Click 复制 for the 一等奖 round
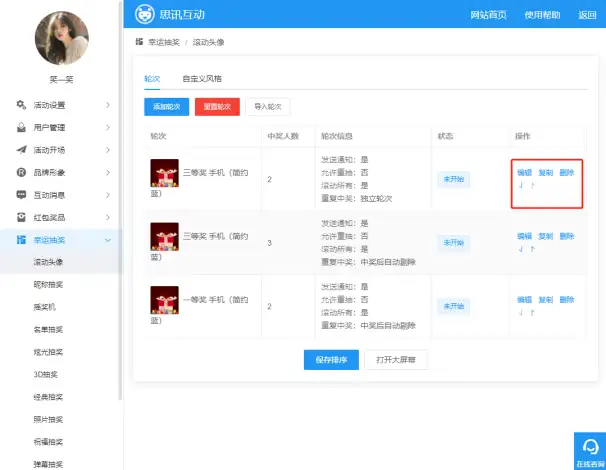 click(x=546, y=300)
